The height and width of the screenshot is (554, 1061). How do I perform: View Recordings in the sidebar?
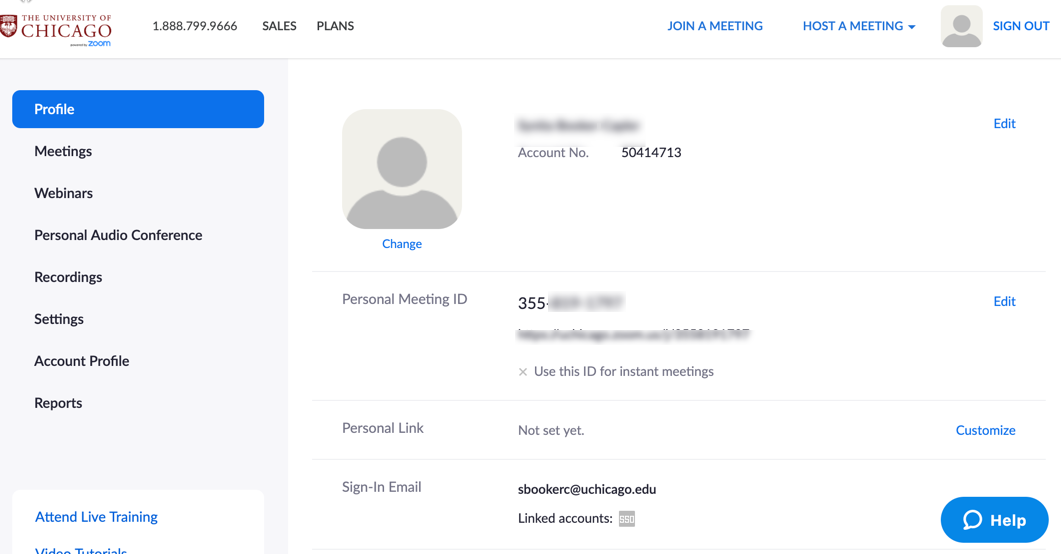coord(68,277)
